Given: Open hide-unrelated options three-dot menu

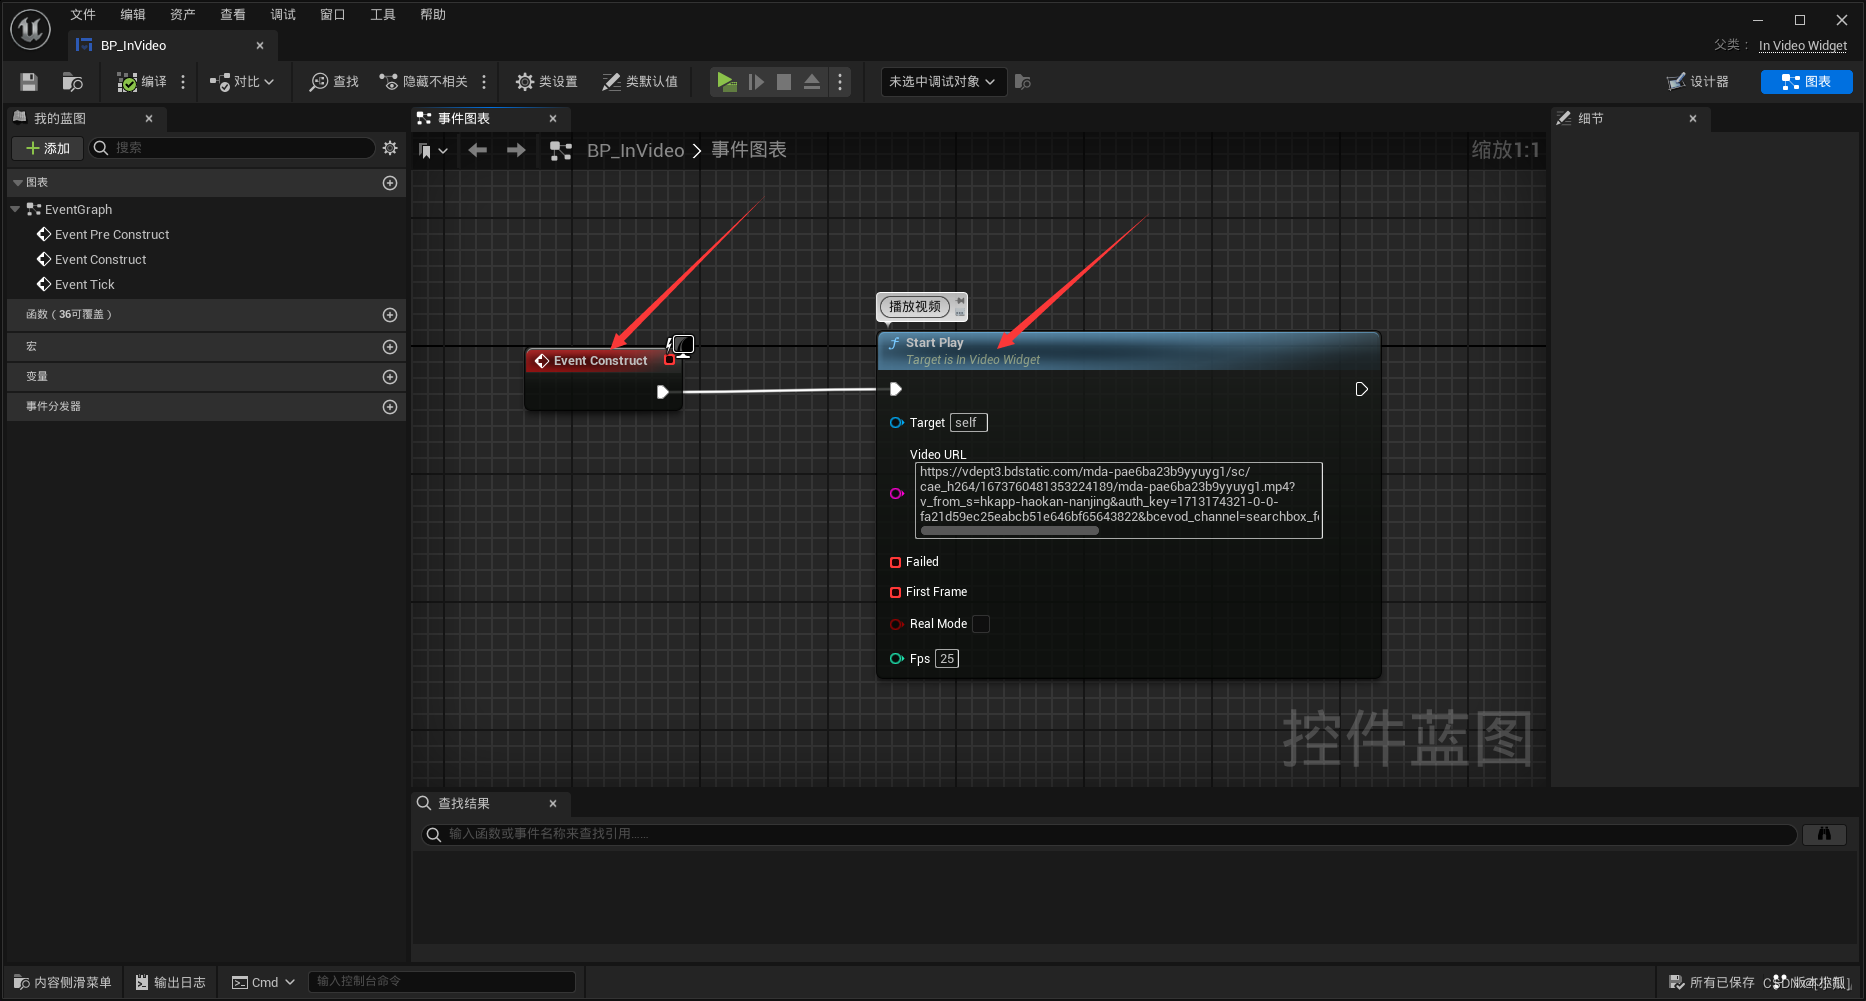Looking at the screenshot, I should coord(484,82).
